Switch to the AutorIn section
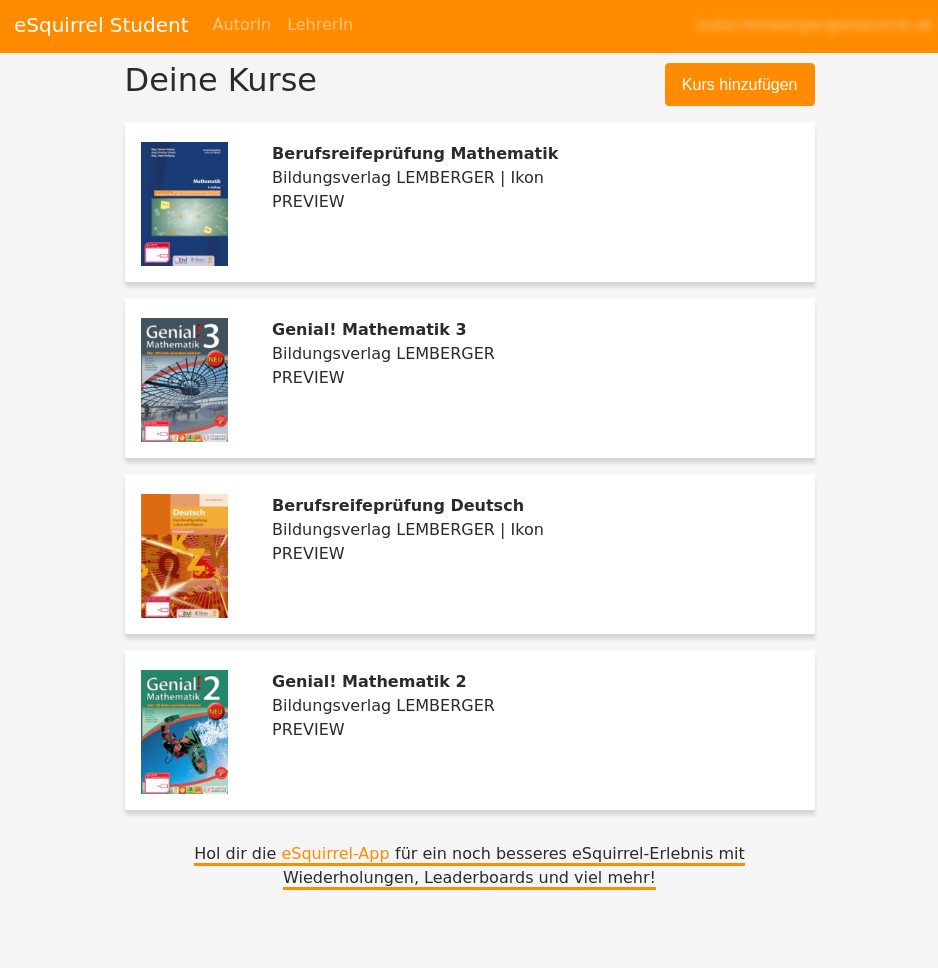 coord(241,25)
